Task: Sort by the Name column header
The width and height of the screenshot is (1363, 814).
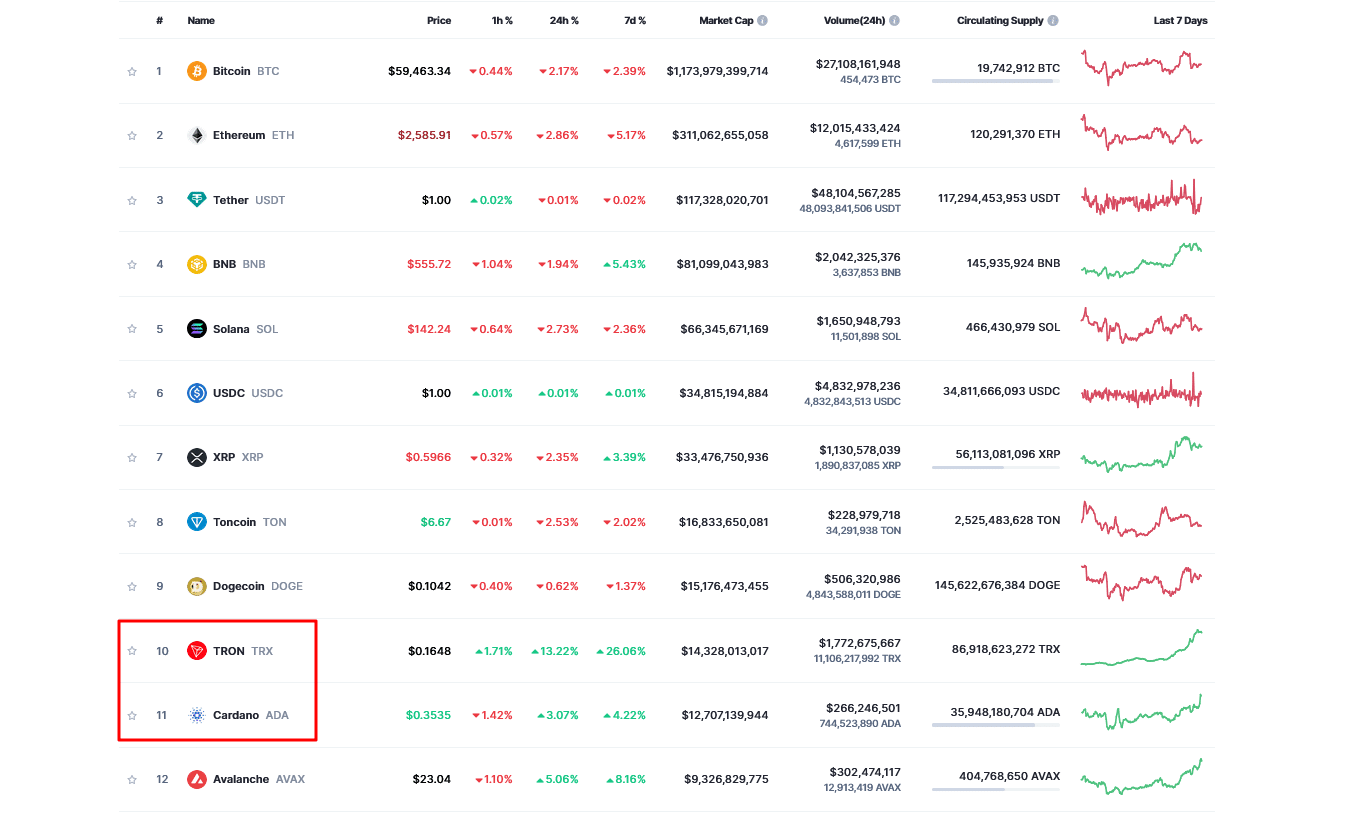Action: (x=201, y=21)
